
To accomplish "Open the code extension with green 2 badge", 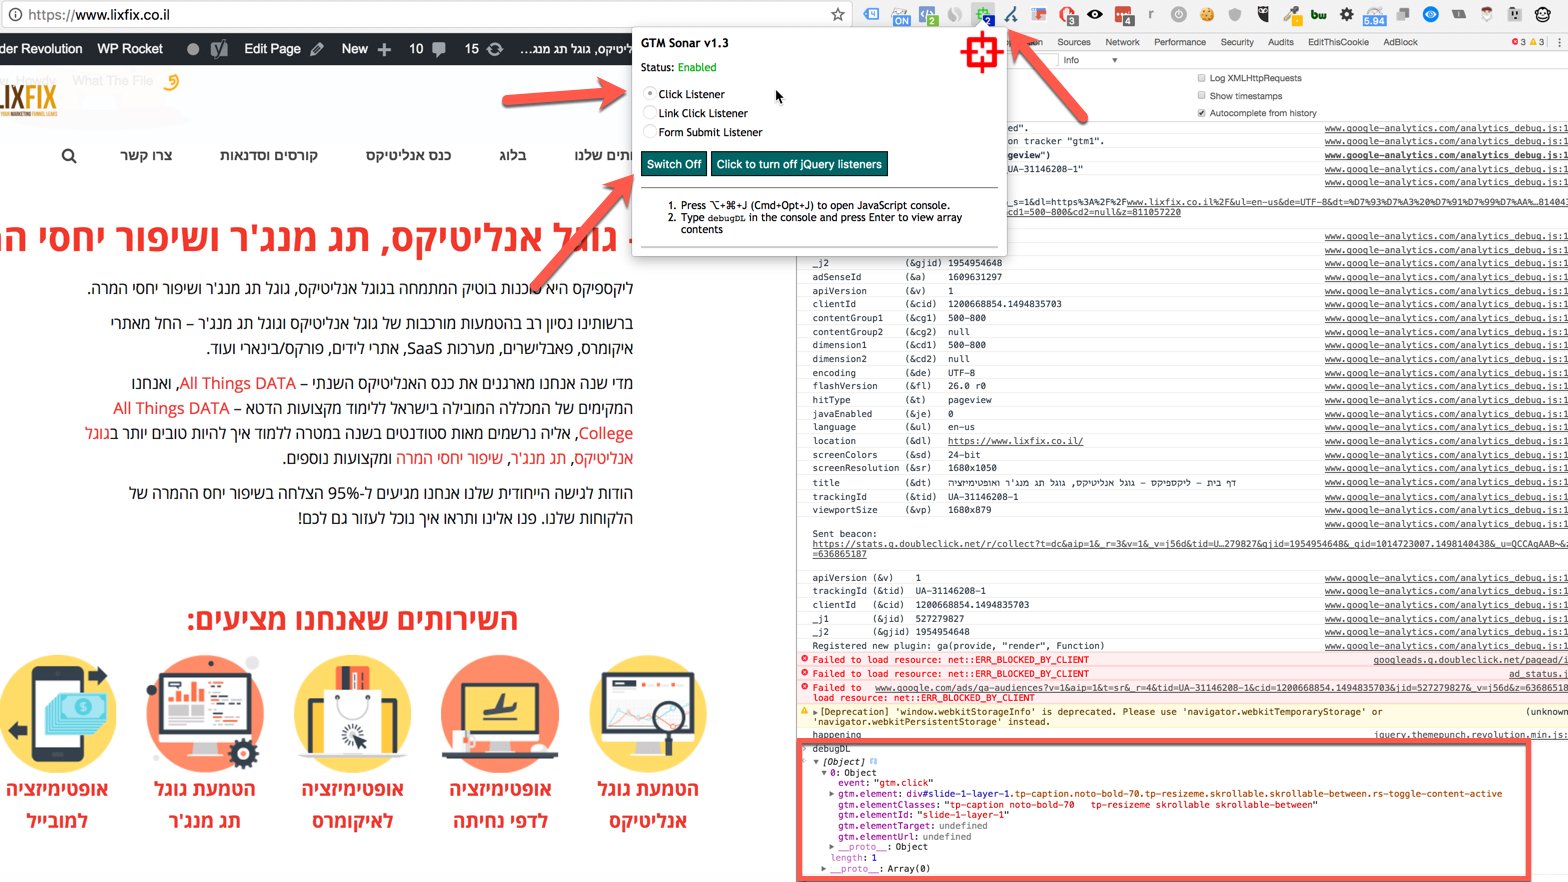I will 928,15.
